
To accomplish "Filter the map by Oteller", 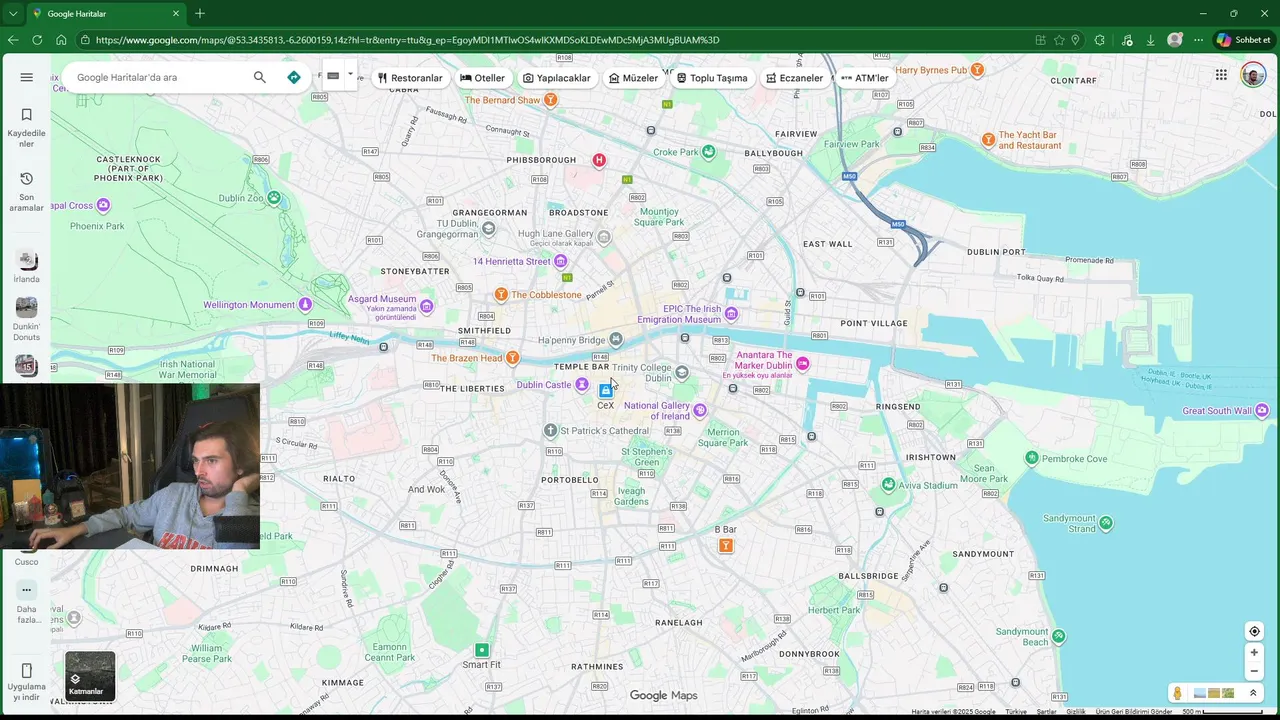I will 482,78.
